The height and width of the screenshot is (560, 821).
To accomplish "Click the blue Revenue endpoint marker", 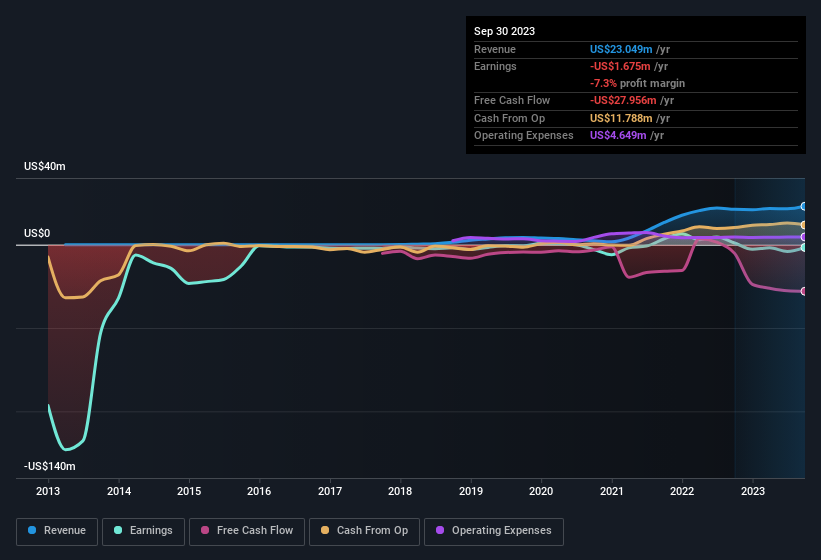I will point(803,207).
